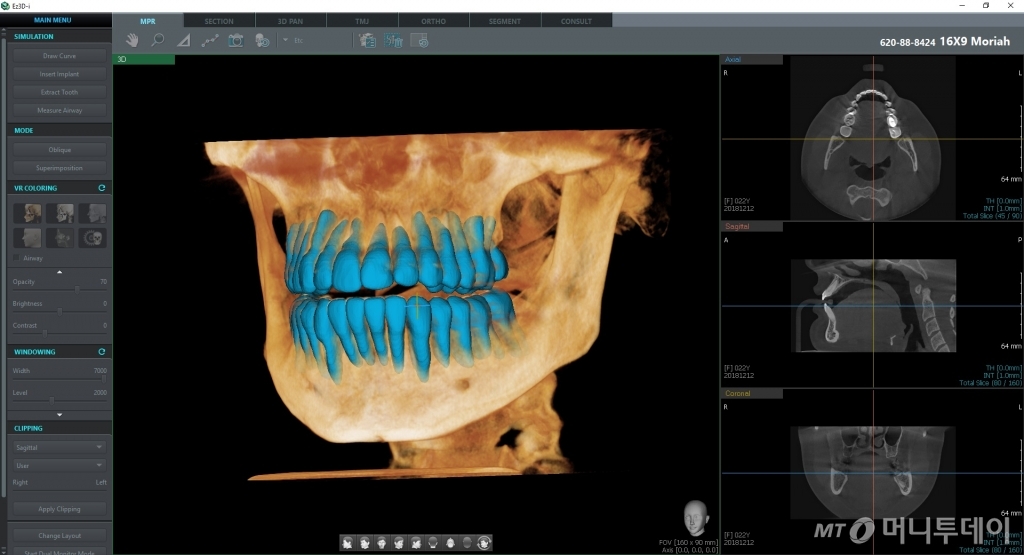Set second head orientation view in bottom bar
The height and width of the screenshot is (555, 1024).
(x=364, y=543)
